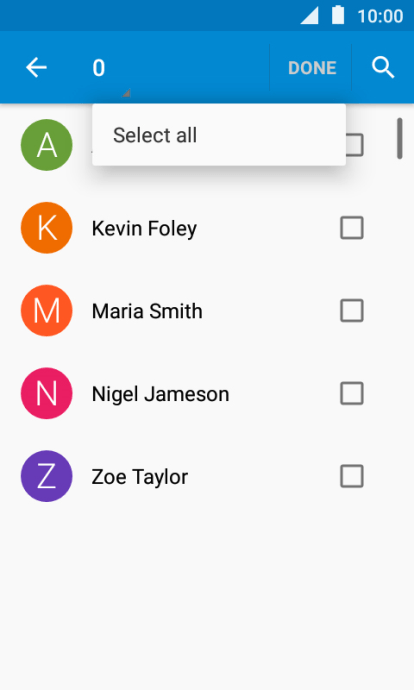Tap the back arrow icon
The width and height of the screenshot is (414, 690).
pyautogui.click(x=36, y=68)
